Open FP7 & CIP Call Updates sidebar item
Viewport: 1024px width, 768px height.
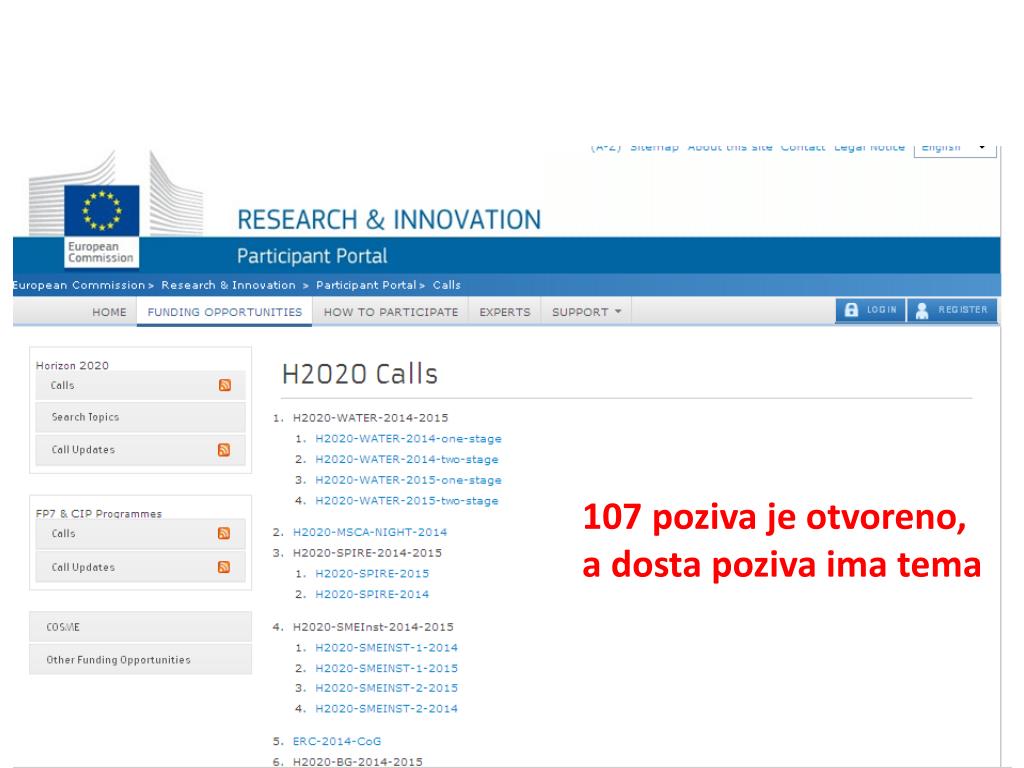click(140, 567)
